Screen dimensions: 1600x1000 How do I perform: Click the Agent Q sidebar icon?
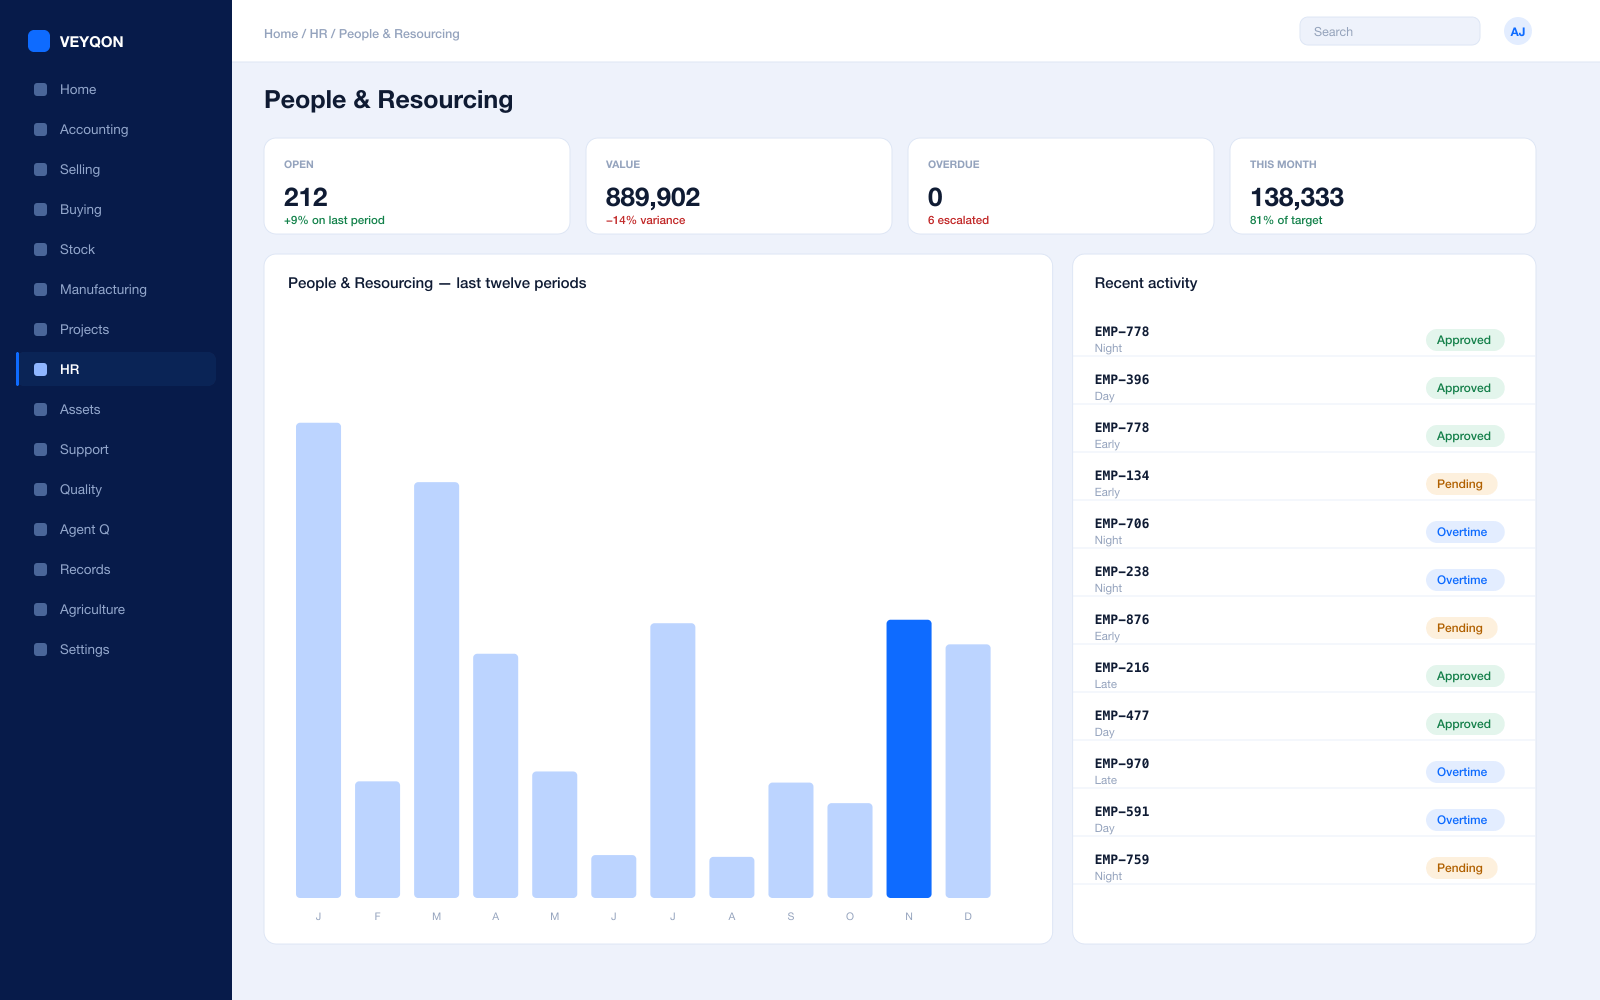click(x=40, y=529)
